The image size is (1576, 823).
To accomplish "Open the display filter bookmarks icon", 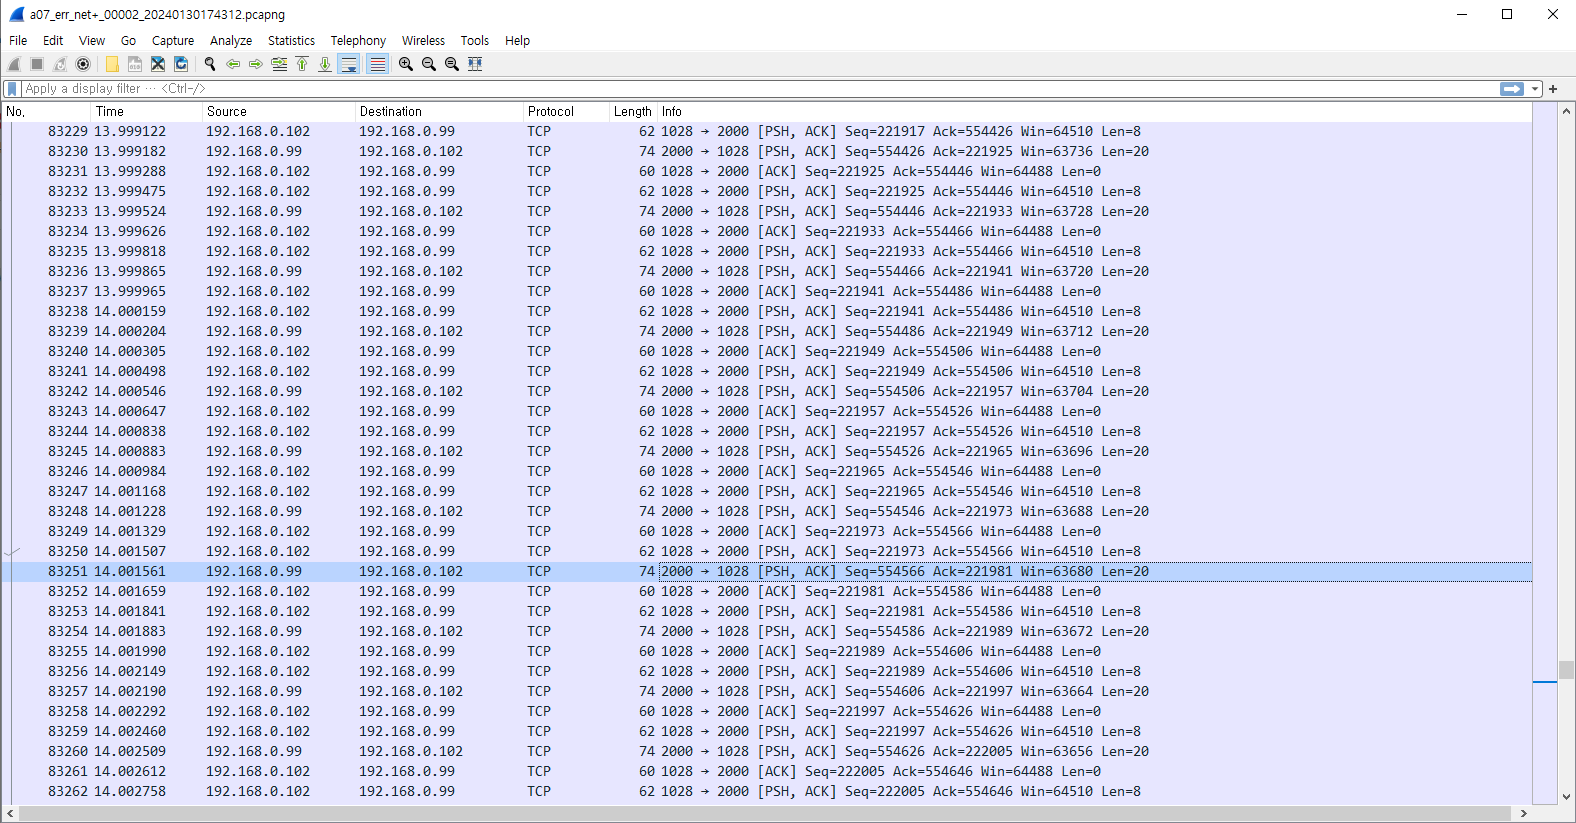I will (x=12, y=89).
